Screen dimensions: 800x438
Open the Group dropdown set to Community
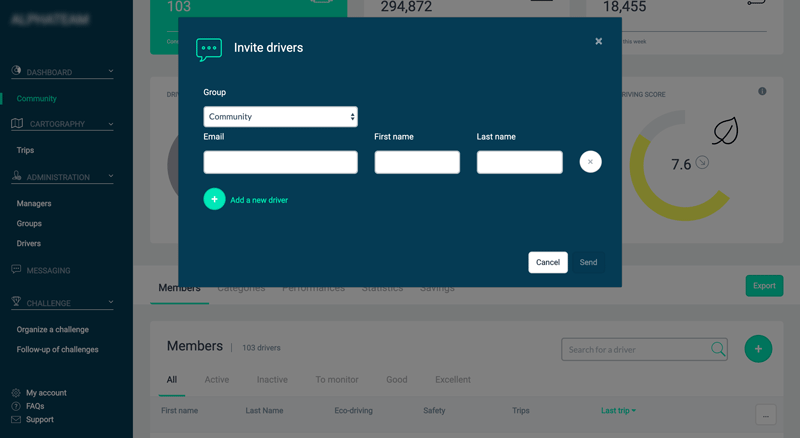click(280, 117)
